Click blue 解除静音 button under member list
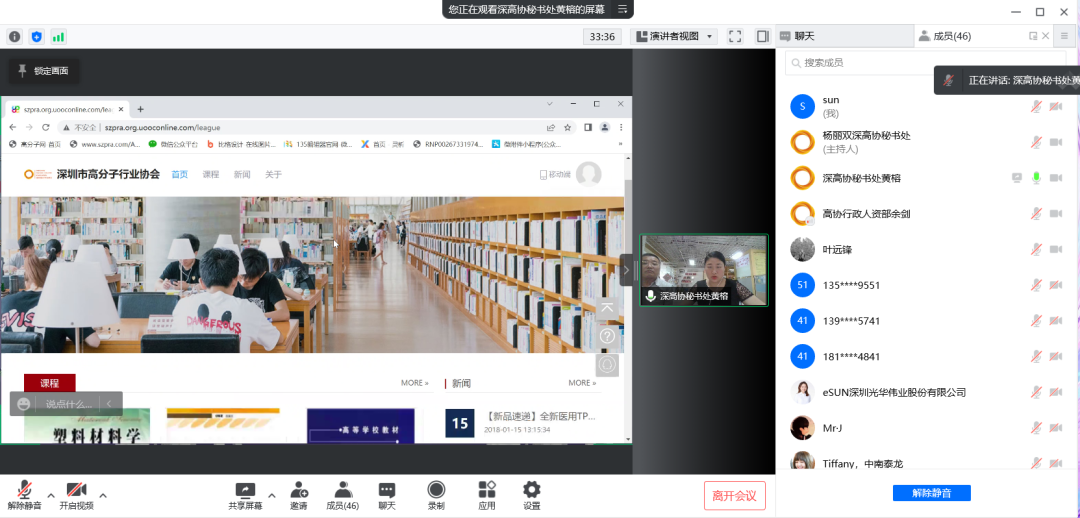The image size is (1080, 518). [x=931, y=493]
